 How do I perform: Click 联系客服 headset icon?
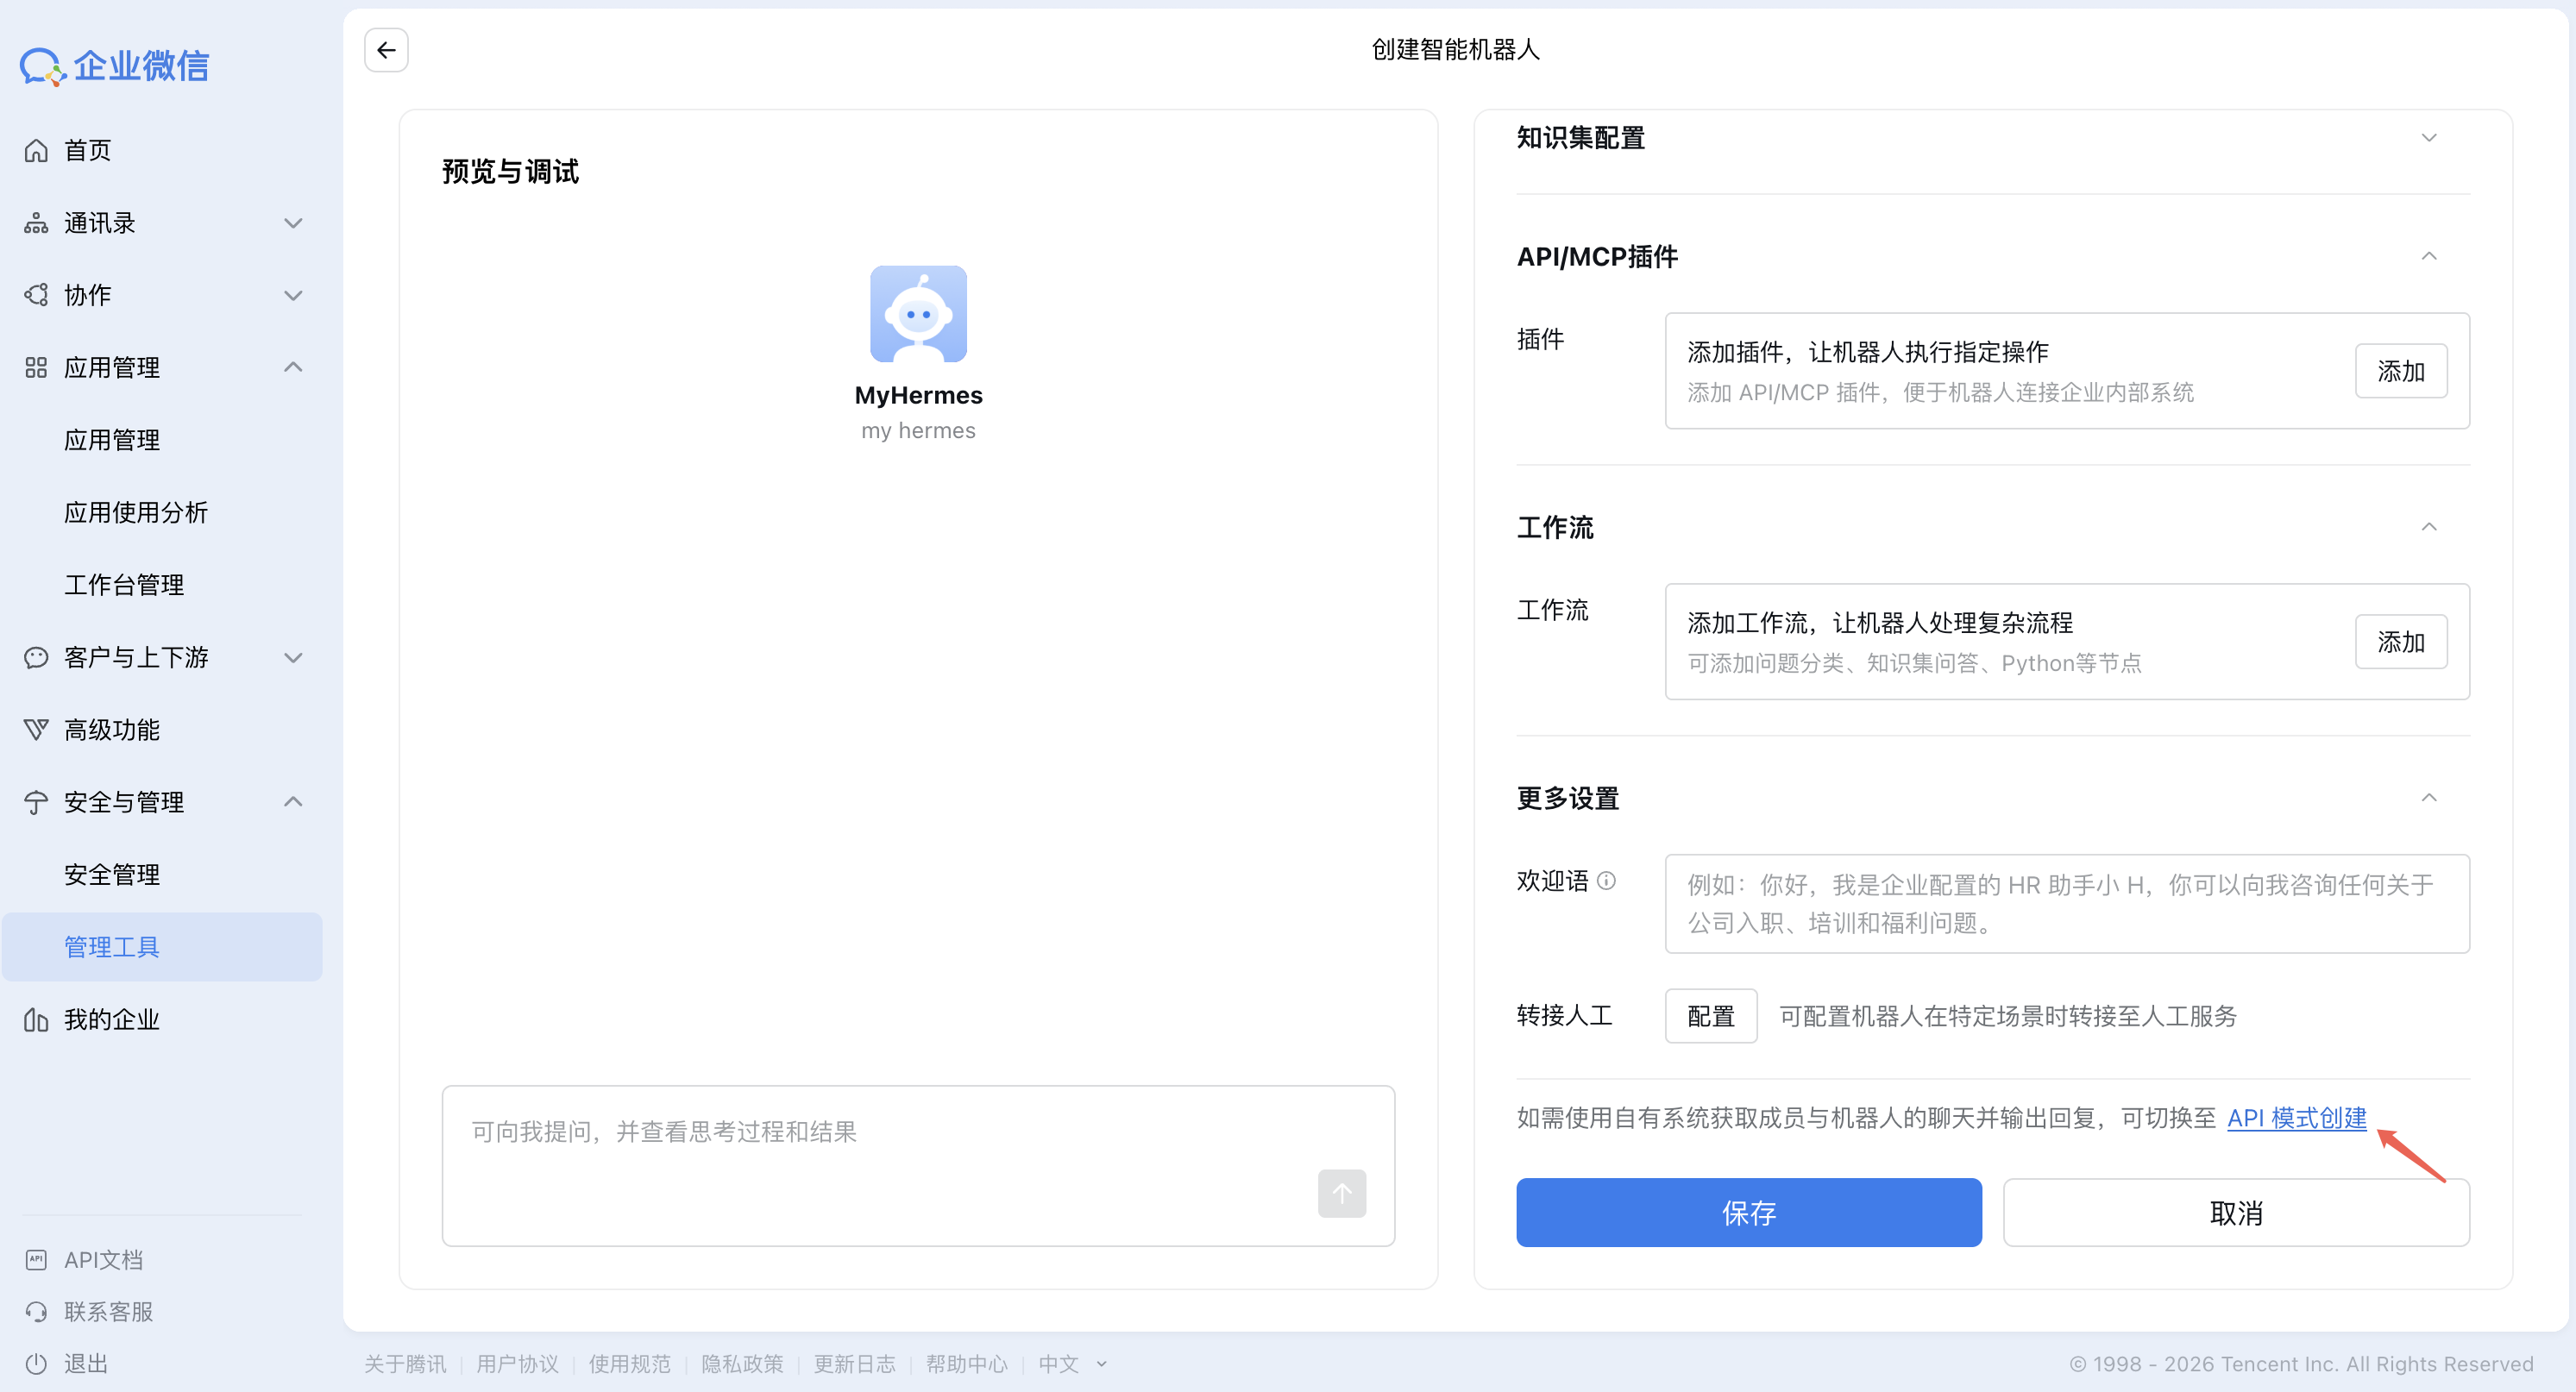(x=36, y=1312)
